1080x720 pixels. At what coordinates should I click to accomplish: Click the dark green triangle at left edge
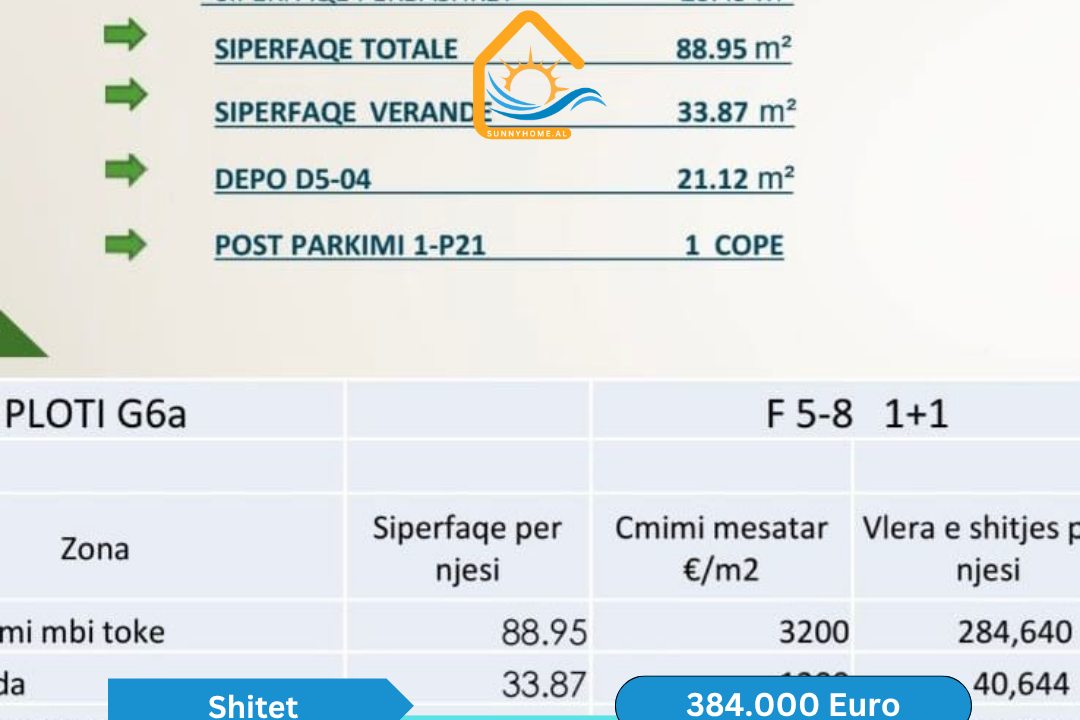tap(20, 335)
